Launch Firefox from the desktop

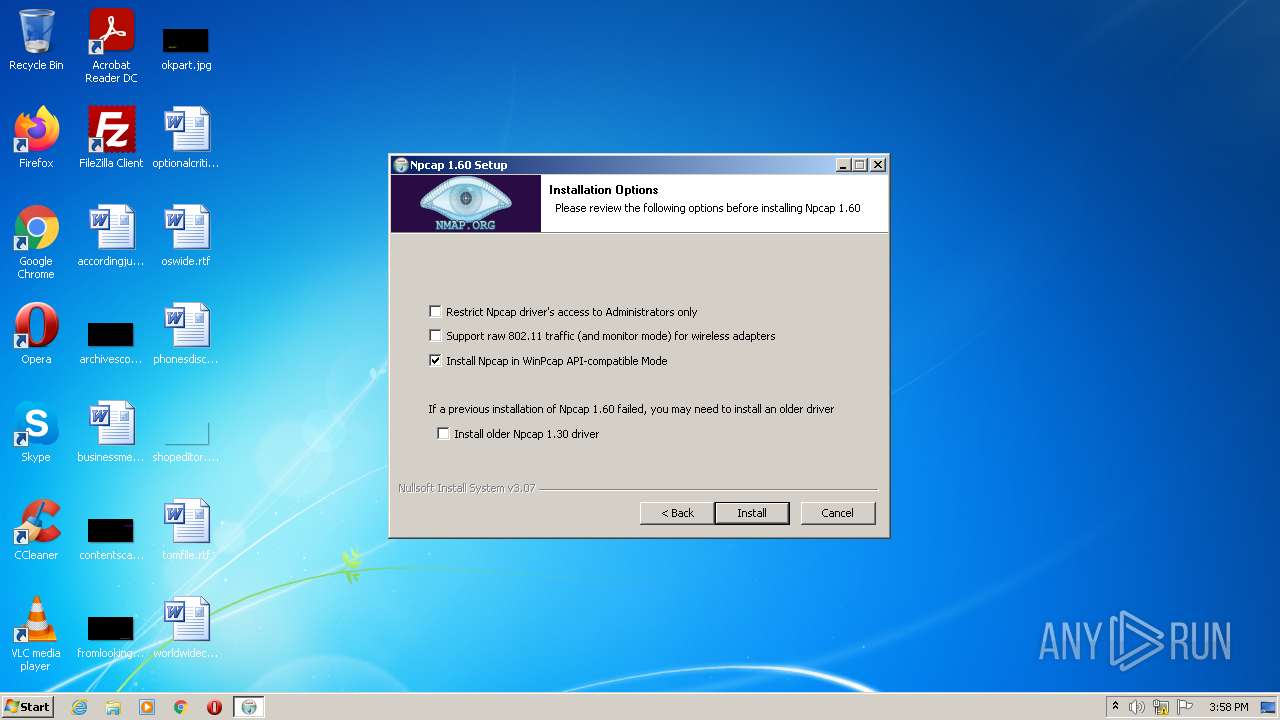coord(36,138)
